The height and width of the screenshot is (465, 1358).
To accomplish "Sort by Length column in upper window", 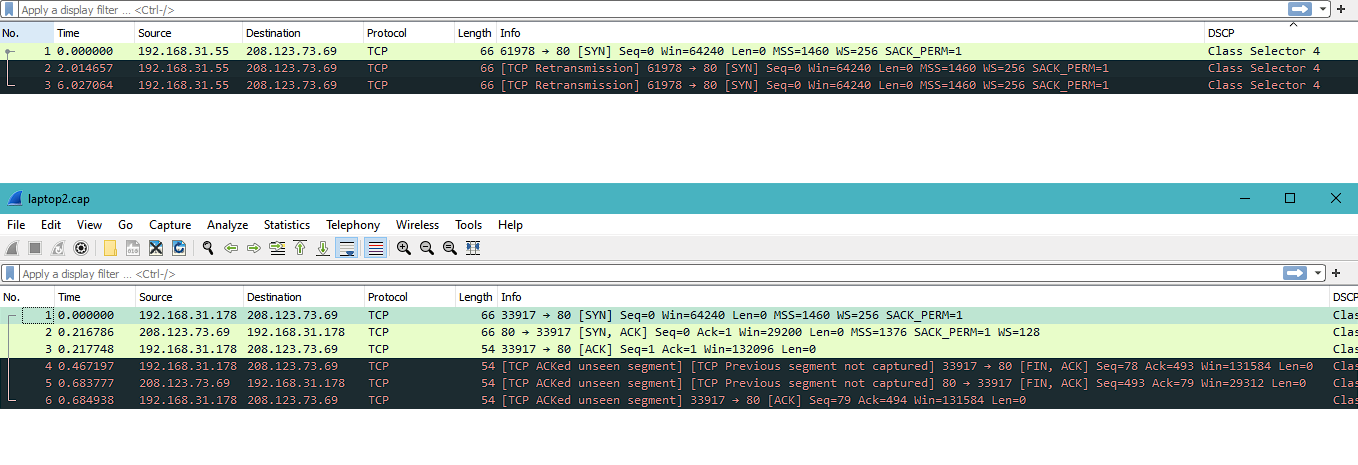I will click(474, 33).
